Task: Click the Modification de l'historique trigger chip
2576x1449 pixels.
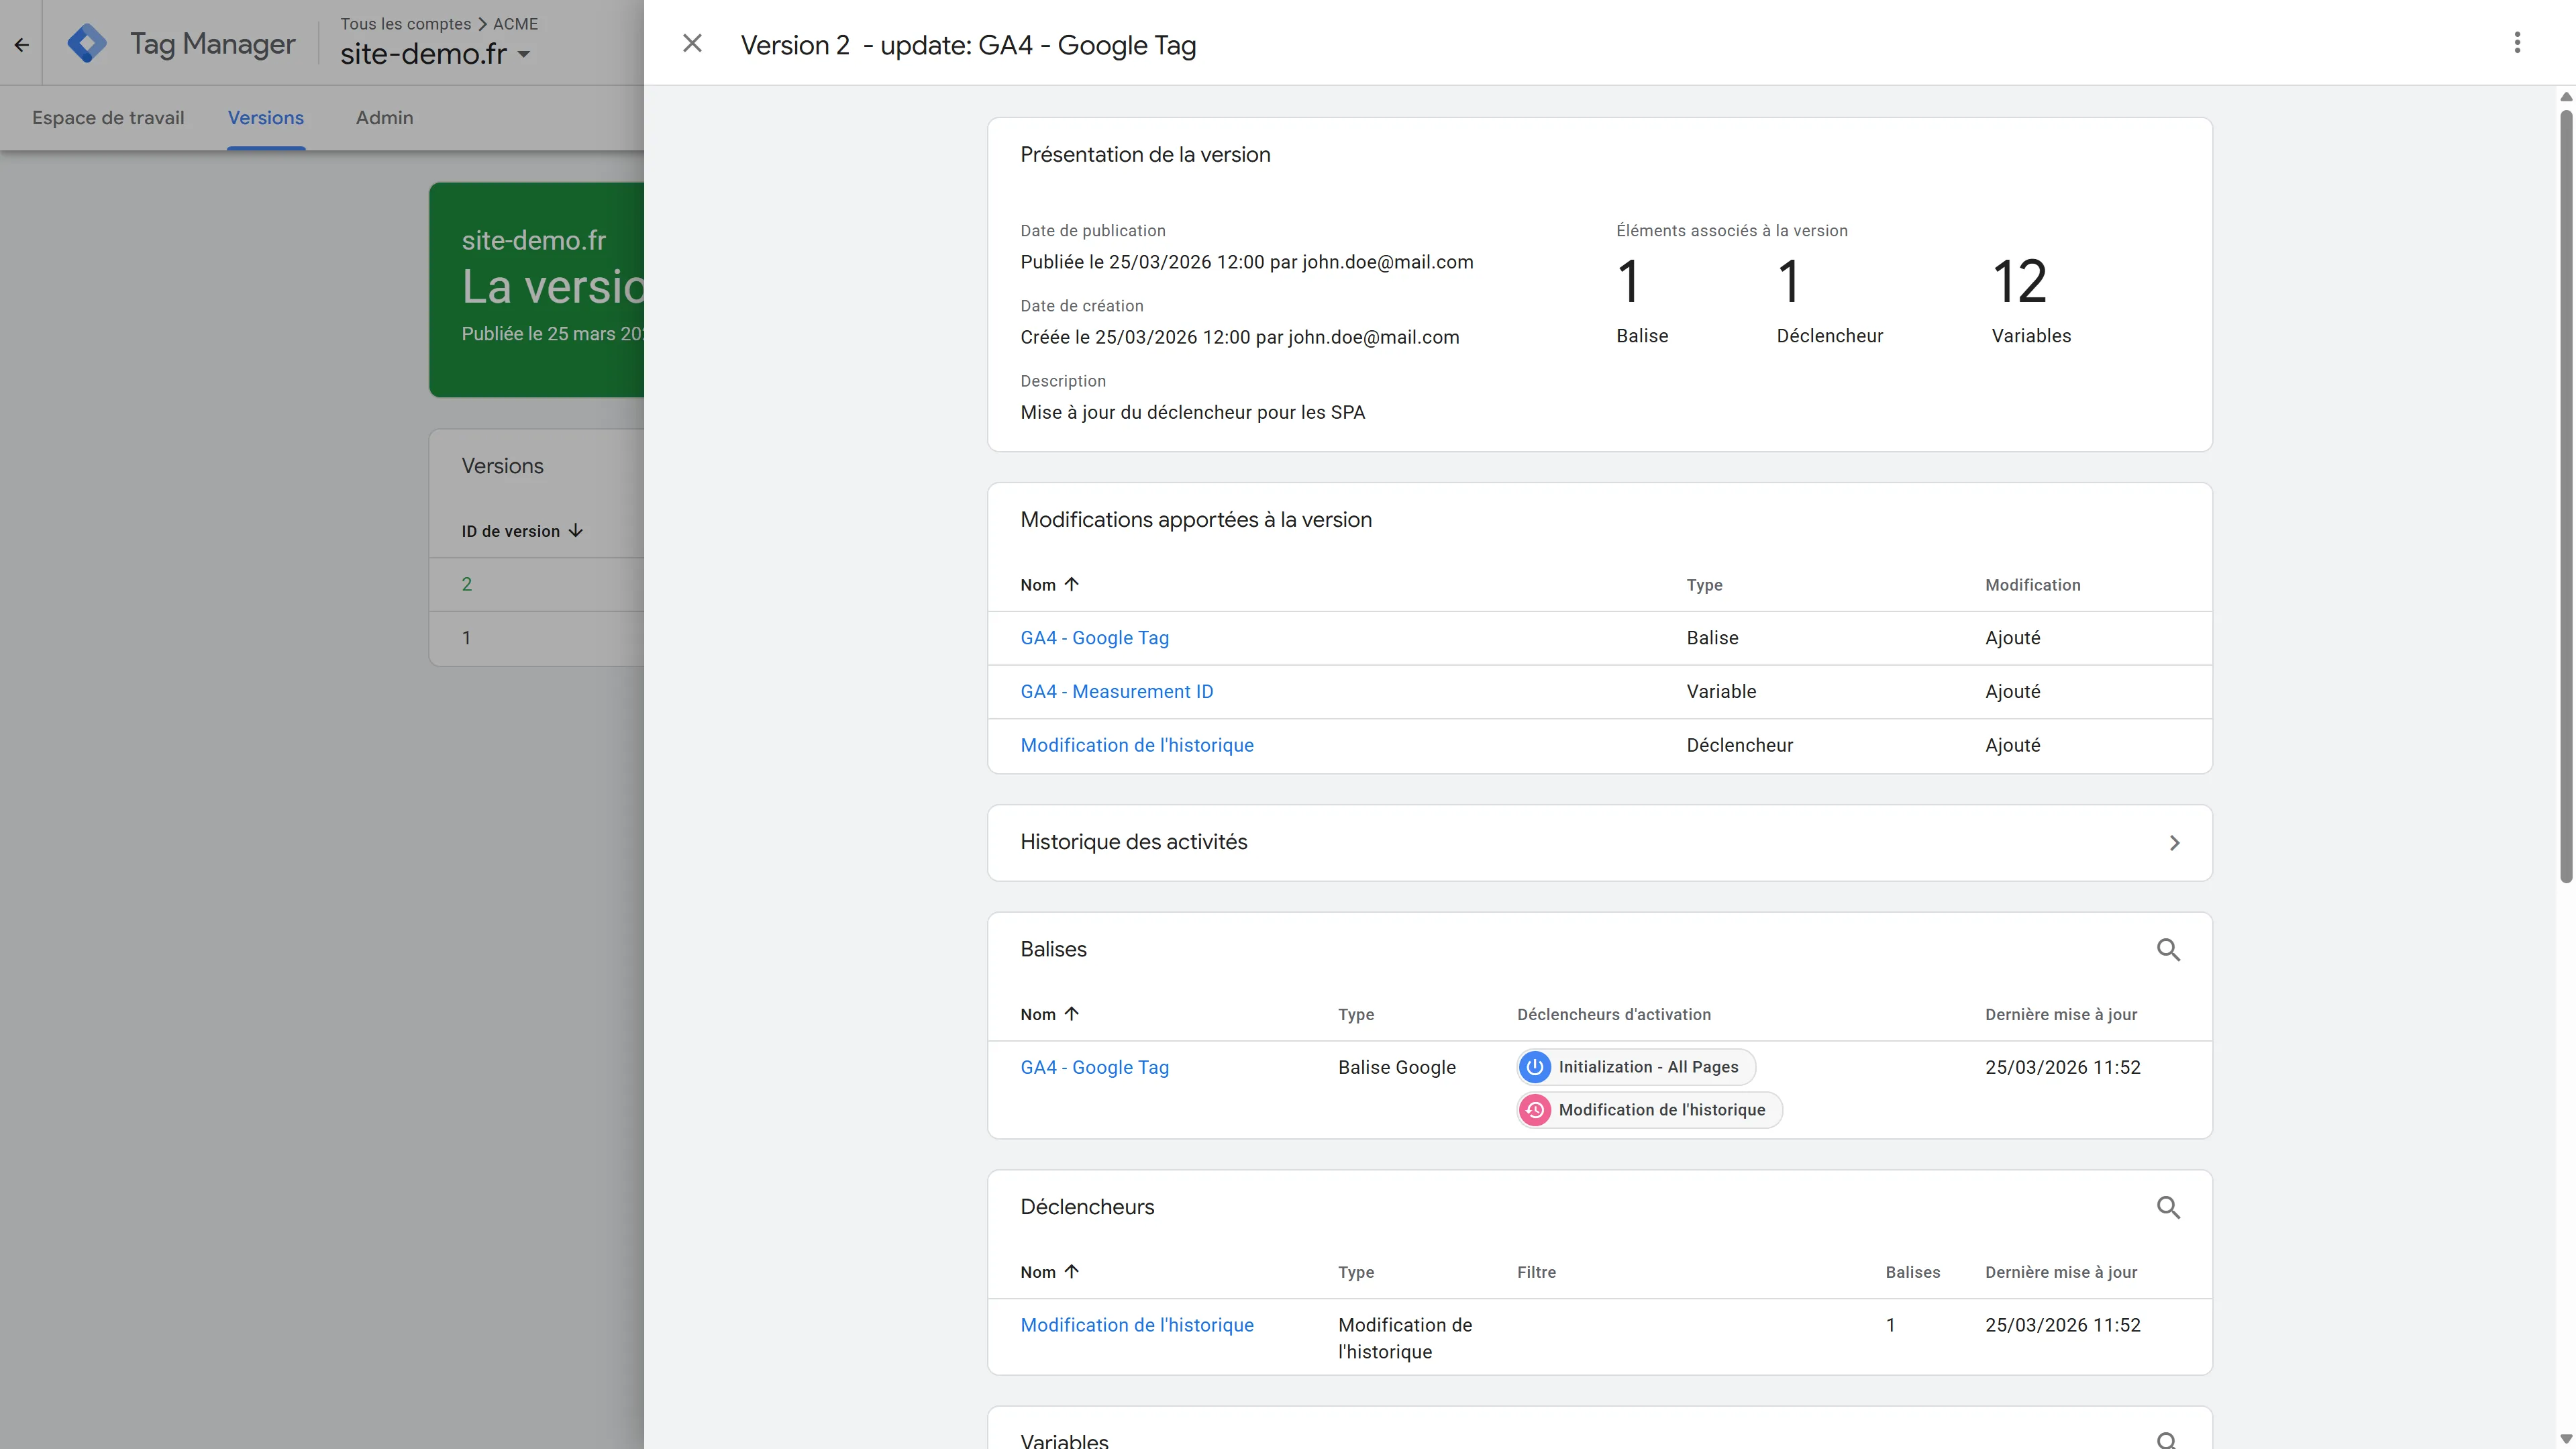Action: pos(1649,1110)
